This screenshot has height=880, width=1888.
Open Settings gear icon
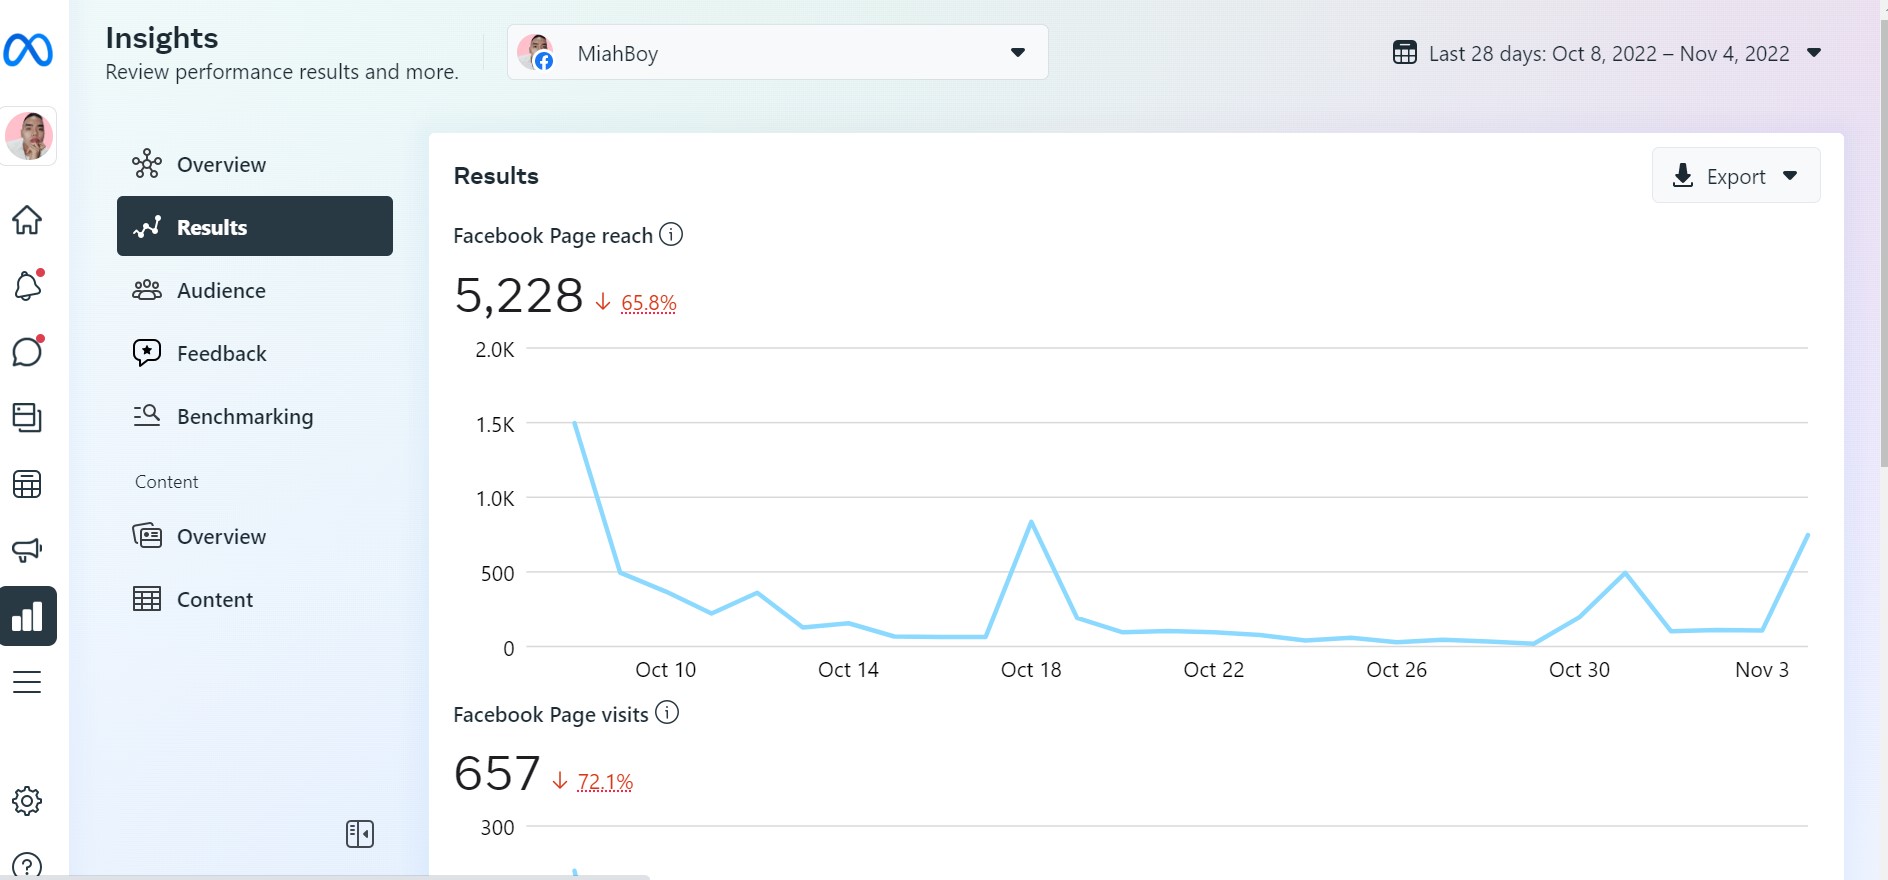pyautogui.click(x=27, y=801)
